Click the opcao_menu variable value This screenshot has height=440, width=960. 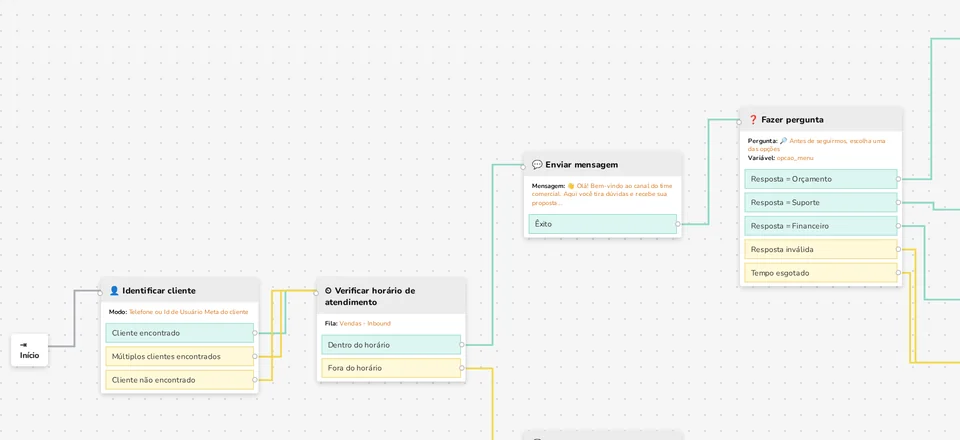(x=795, y=158)
